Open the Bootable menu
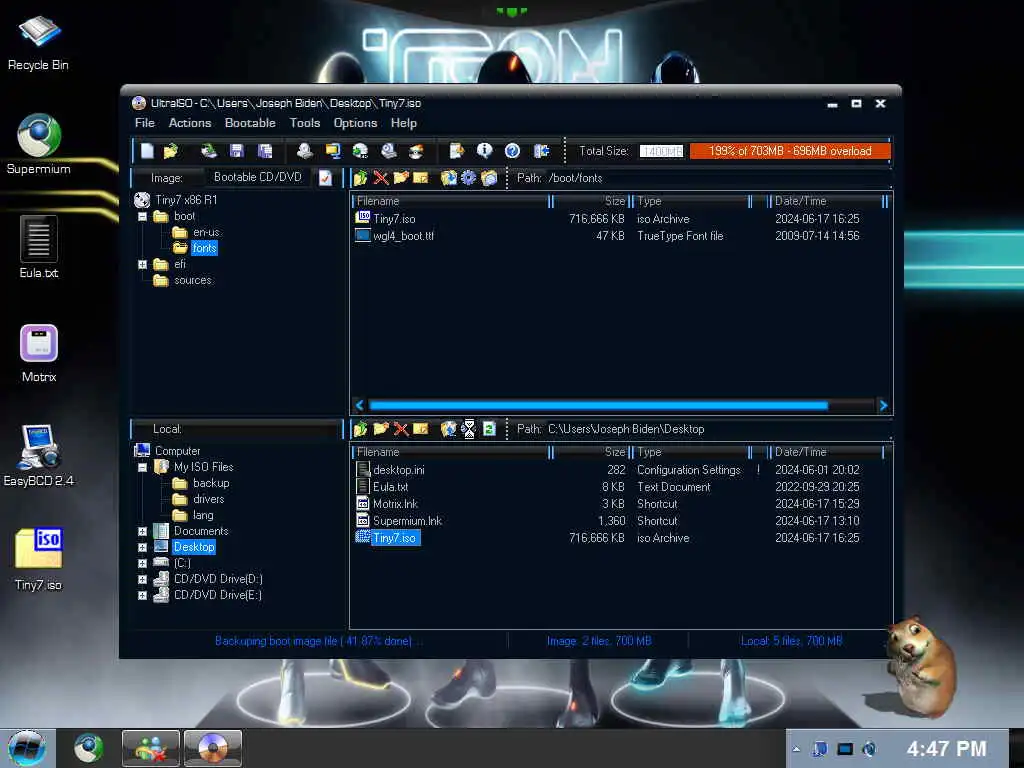This screenshot has width=1024, height=768. click(x=250, y=123)
